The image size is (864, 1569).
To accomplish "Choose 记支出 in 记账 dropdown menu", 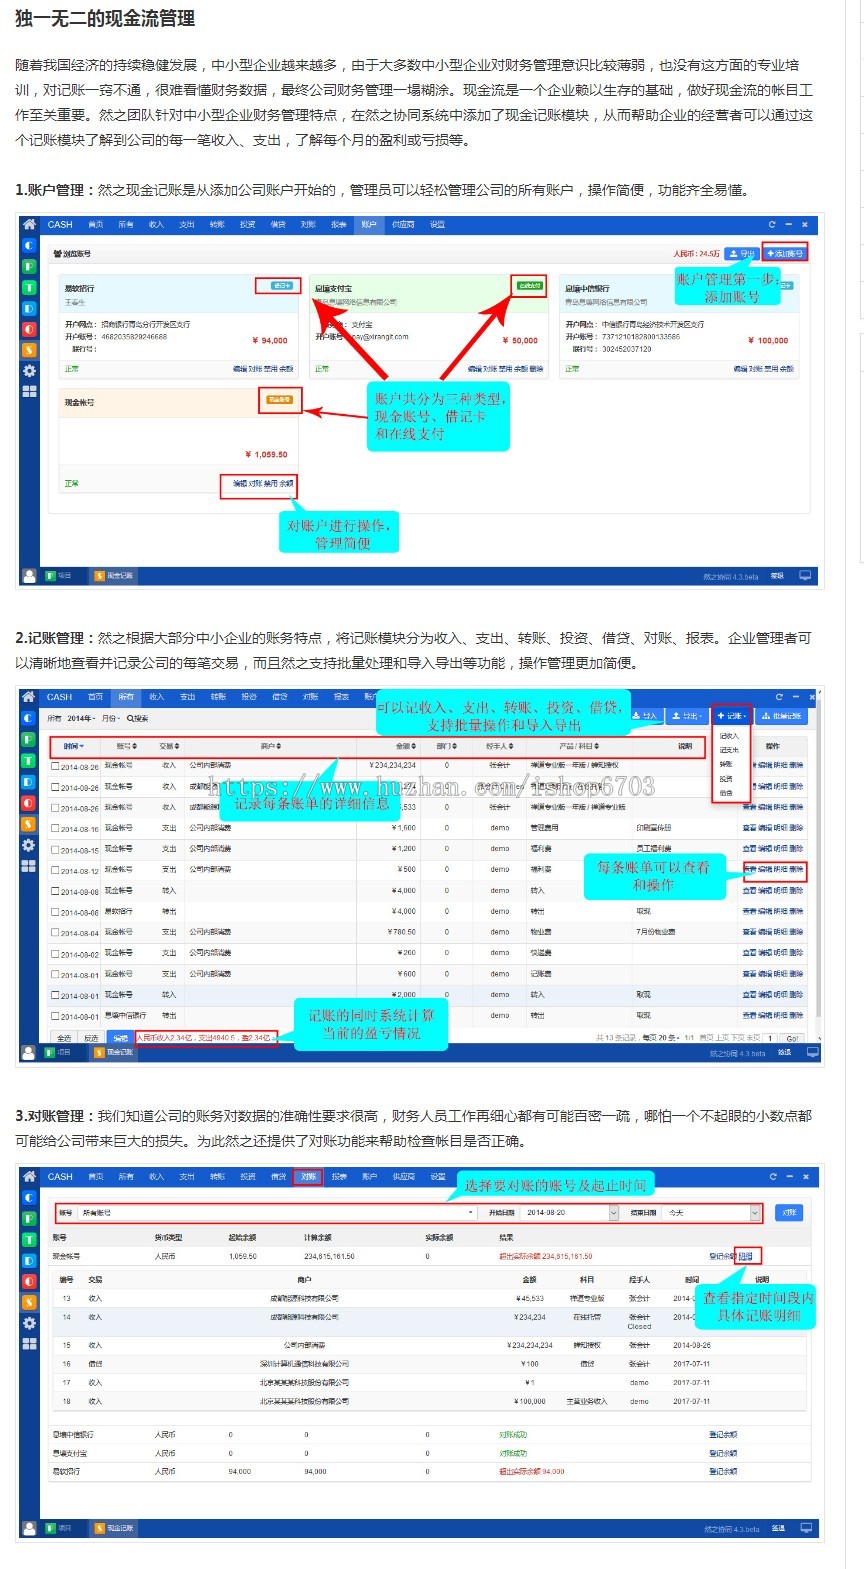I will (x=729, y=750).
